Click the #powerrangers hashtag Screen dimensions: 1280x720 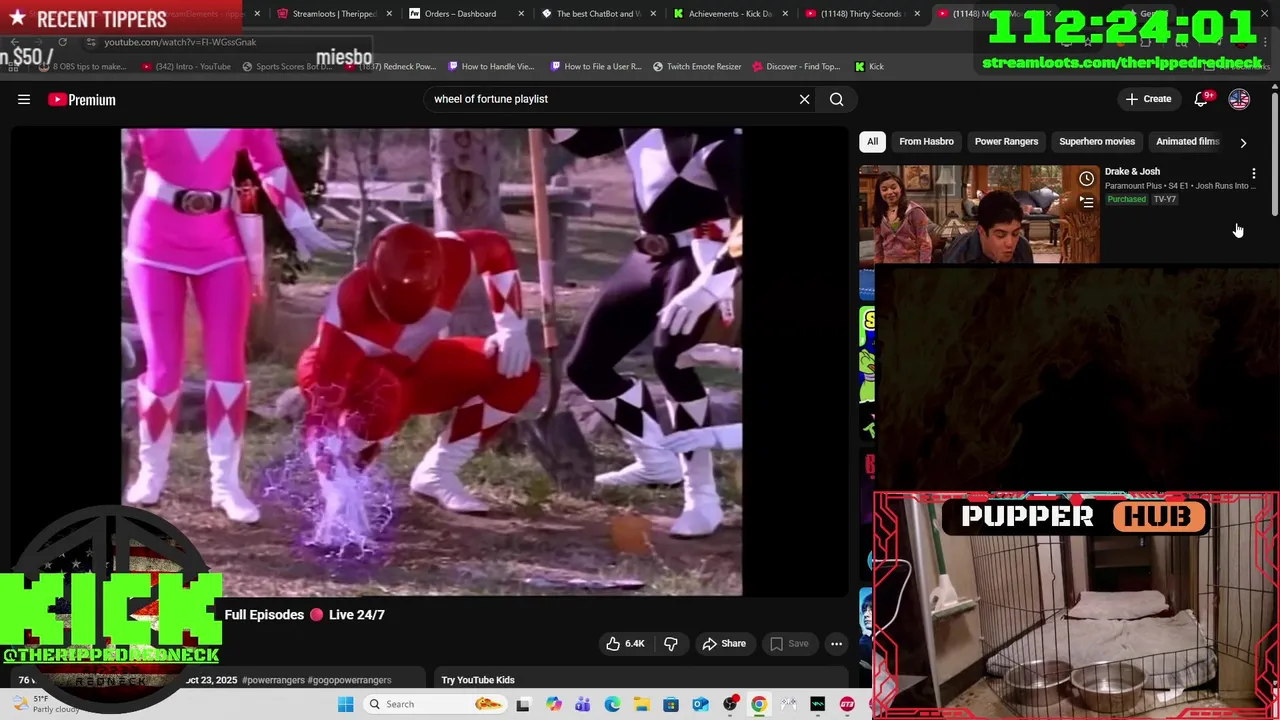273,680
